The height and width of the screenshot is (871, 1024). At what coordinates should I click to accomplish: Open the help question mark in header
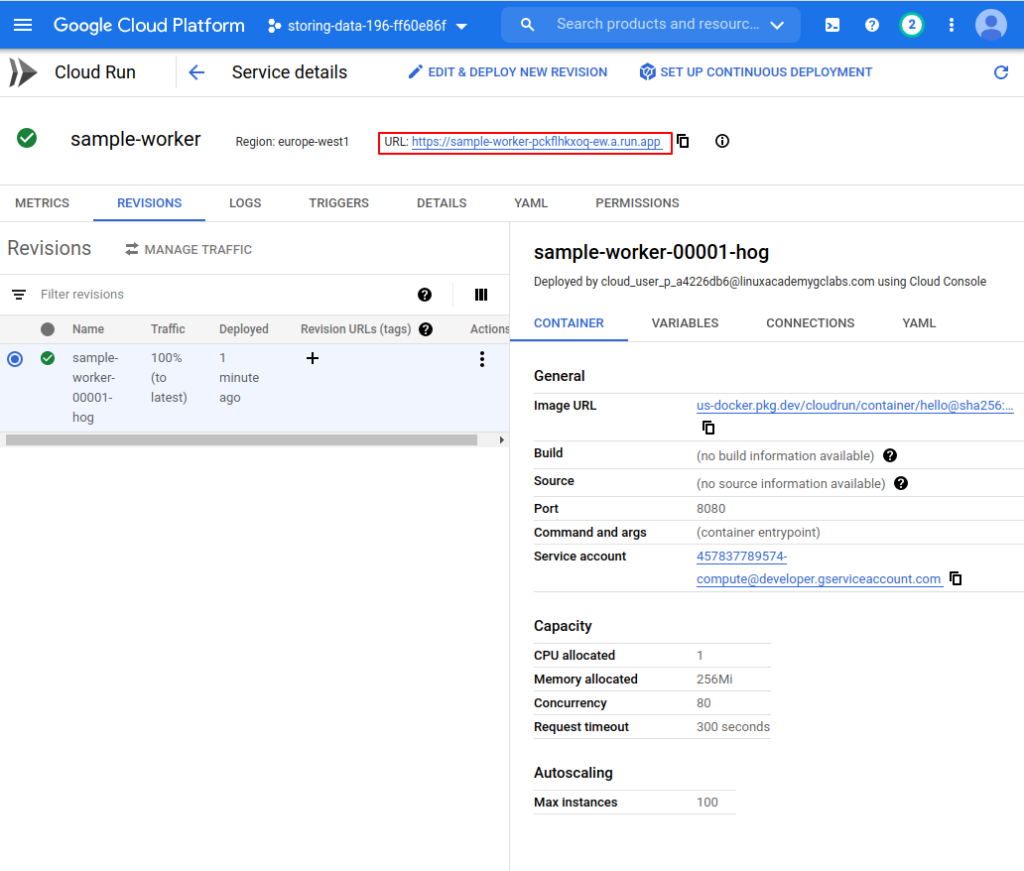point(872,25)
